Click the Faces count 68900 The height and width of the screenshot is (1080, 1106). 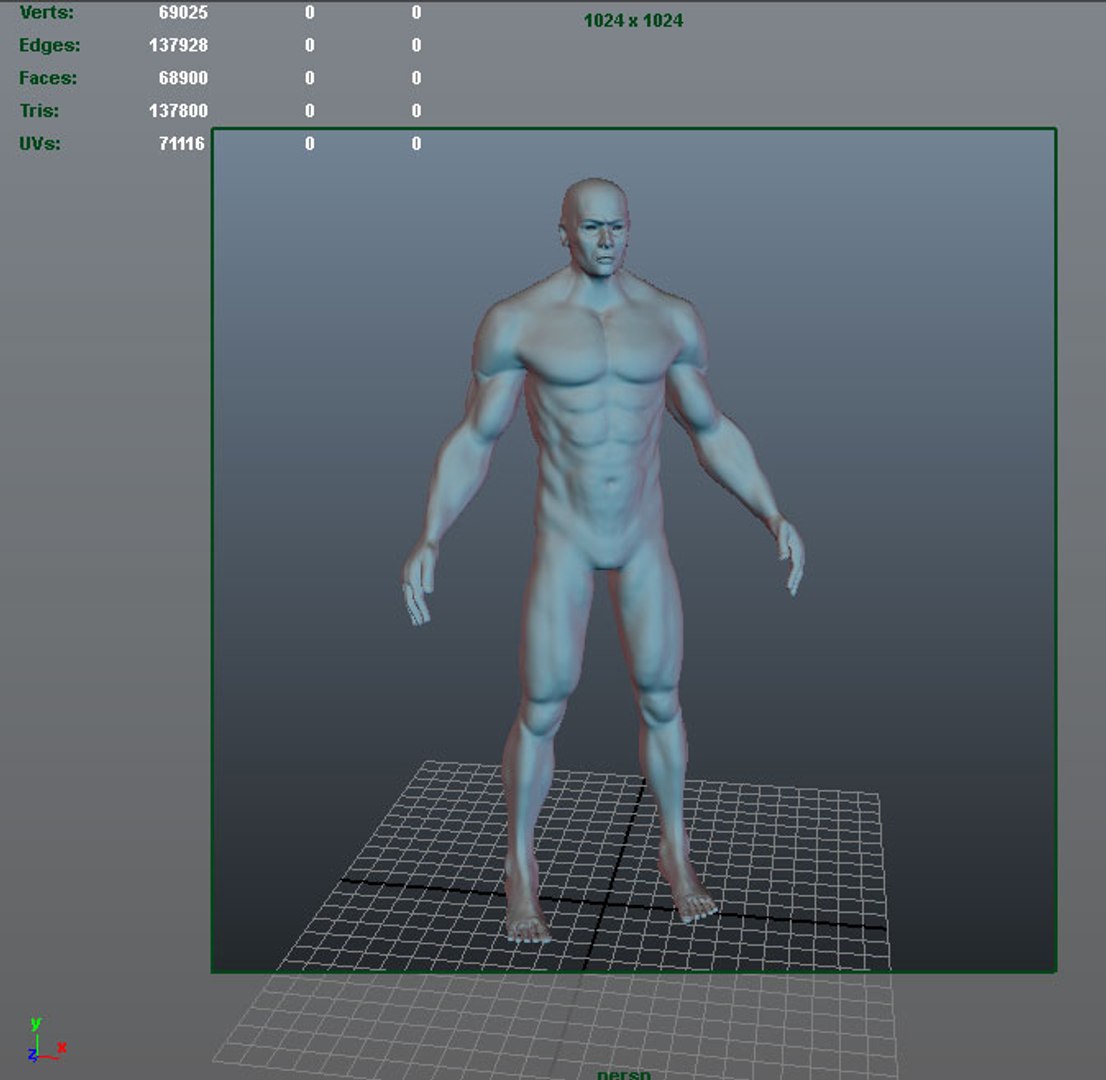tap(183, 78)
